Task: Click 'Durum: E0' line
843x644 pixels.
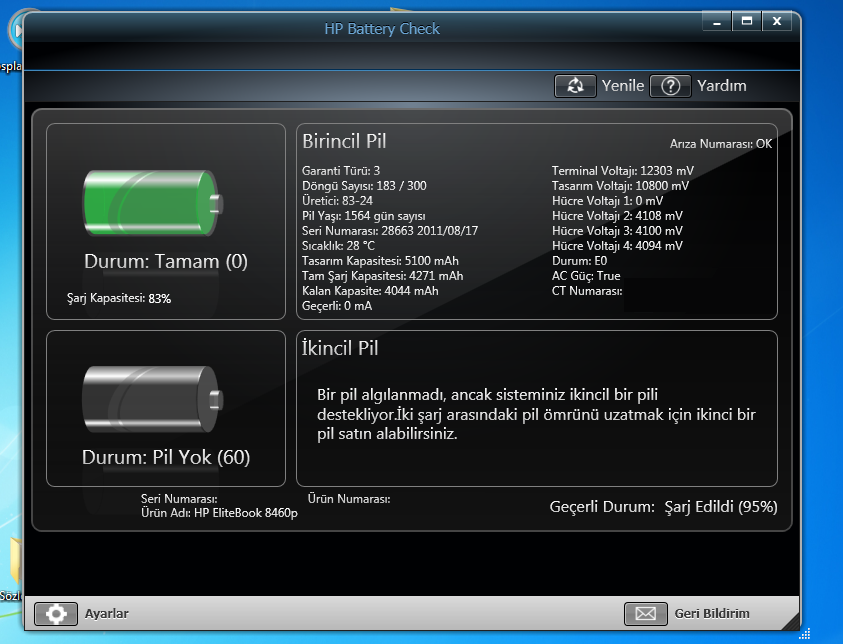Action: (580, 261)
